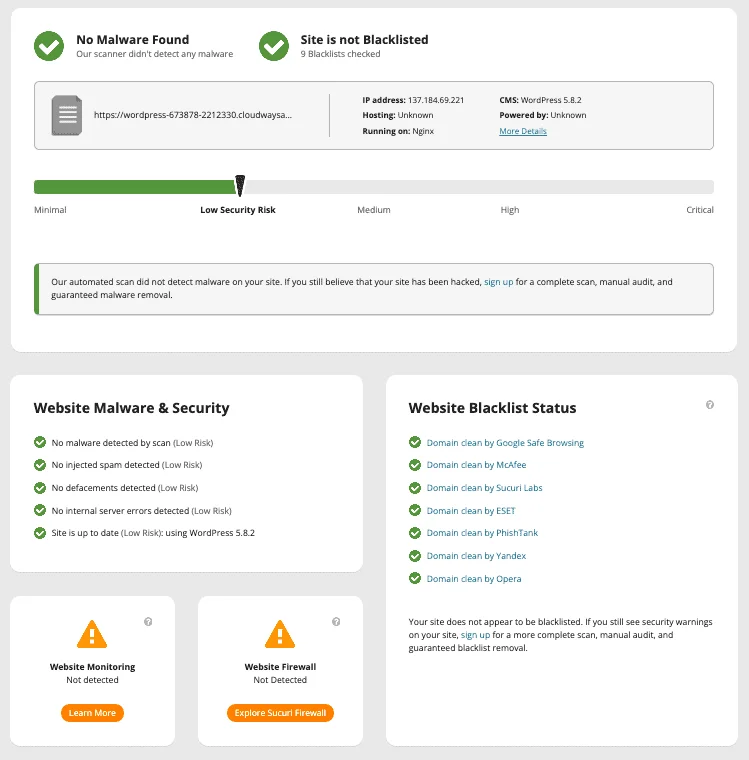Open Domain clean by Google Safe Browsing link
The image size is (749, 760).
point(505,443)
